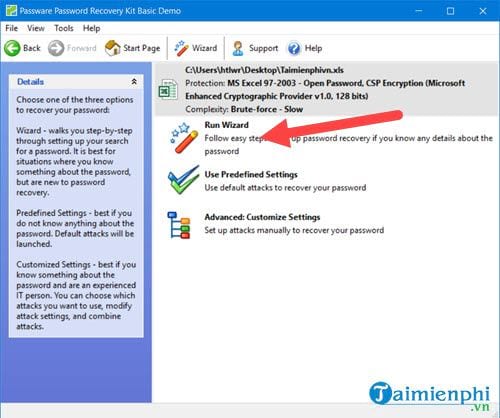This screenshot has height=418, width=500.
Task: Select the Run Wizard link
Action: coord(227,125)
